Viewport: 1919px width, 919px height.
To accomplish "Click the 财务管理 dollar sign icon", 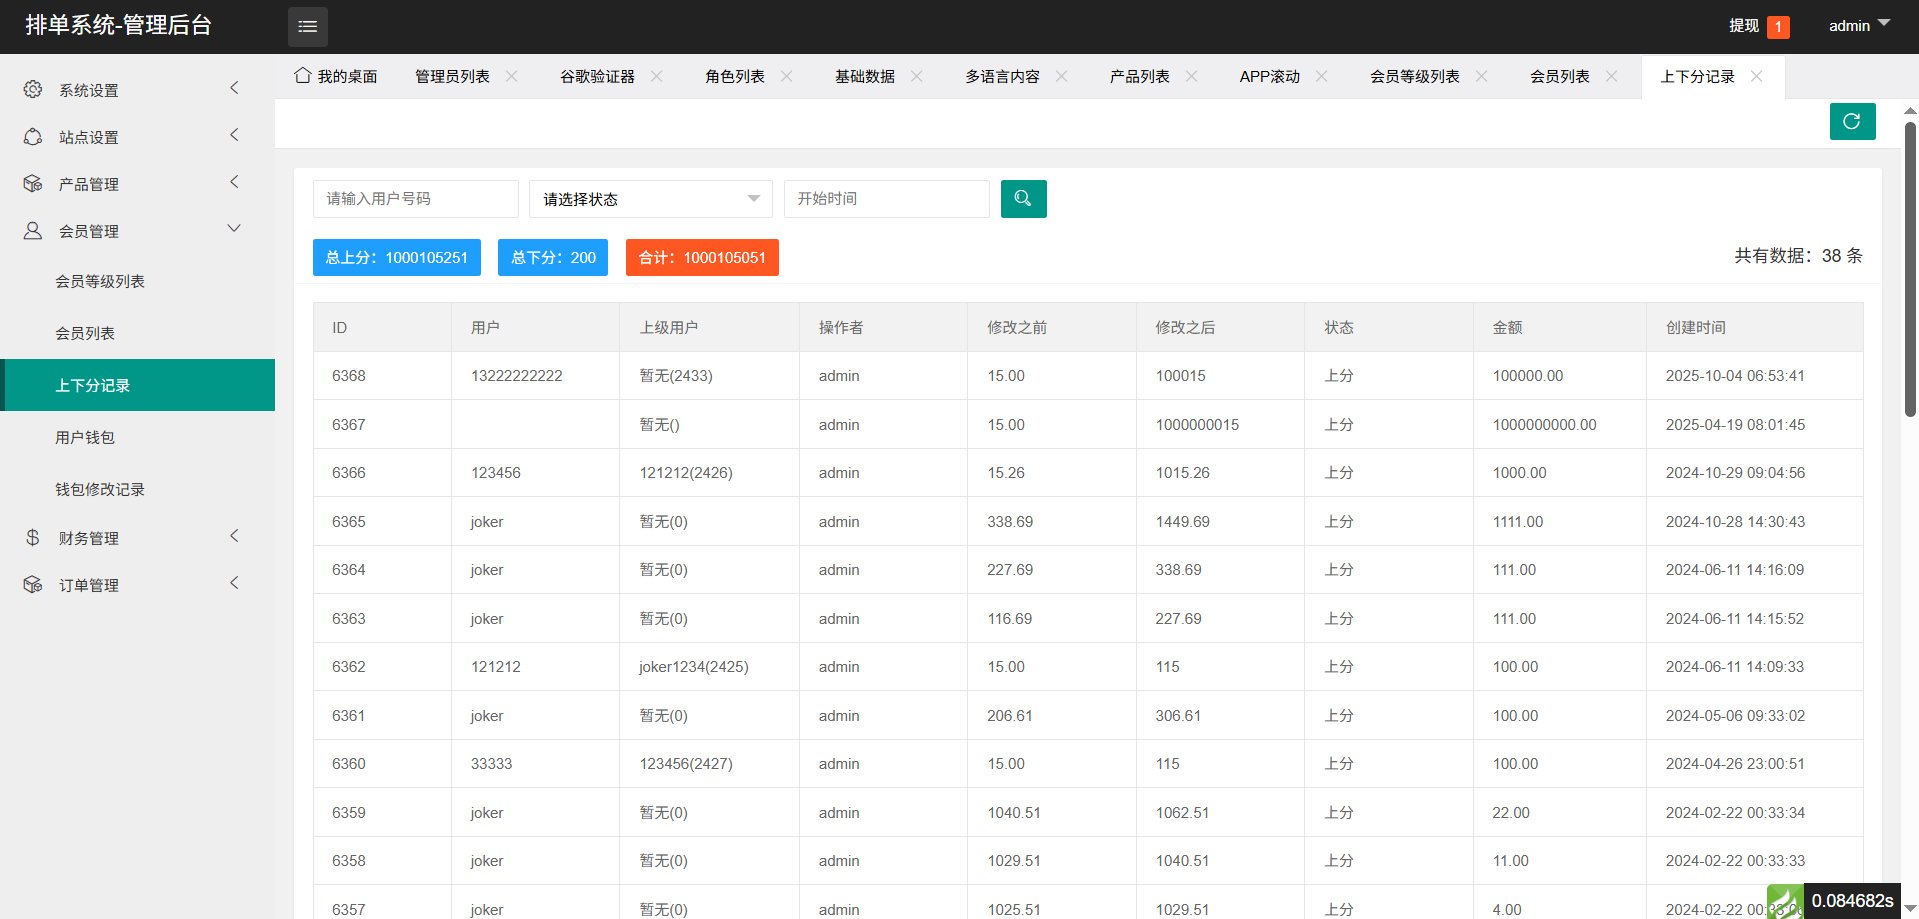I will click(x=33, y=538).
